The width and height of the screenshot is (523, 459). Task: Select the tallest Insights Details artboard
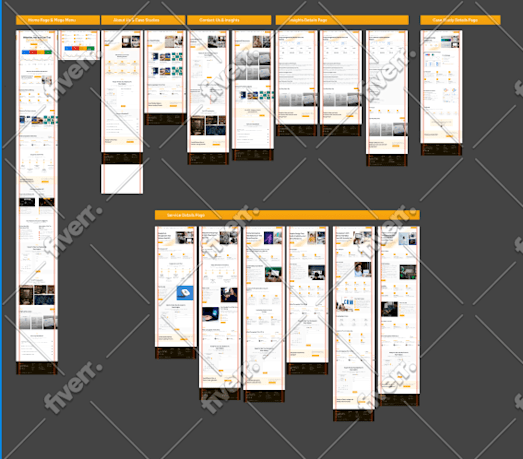(387, 98)
